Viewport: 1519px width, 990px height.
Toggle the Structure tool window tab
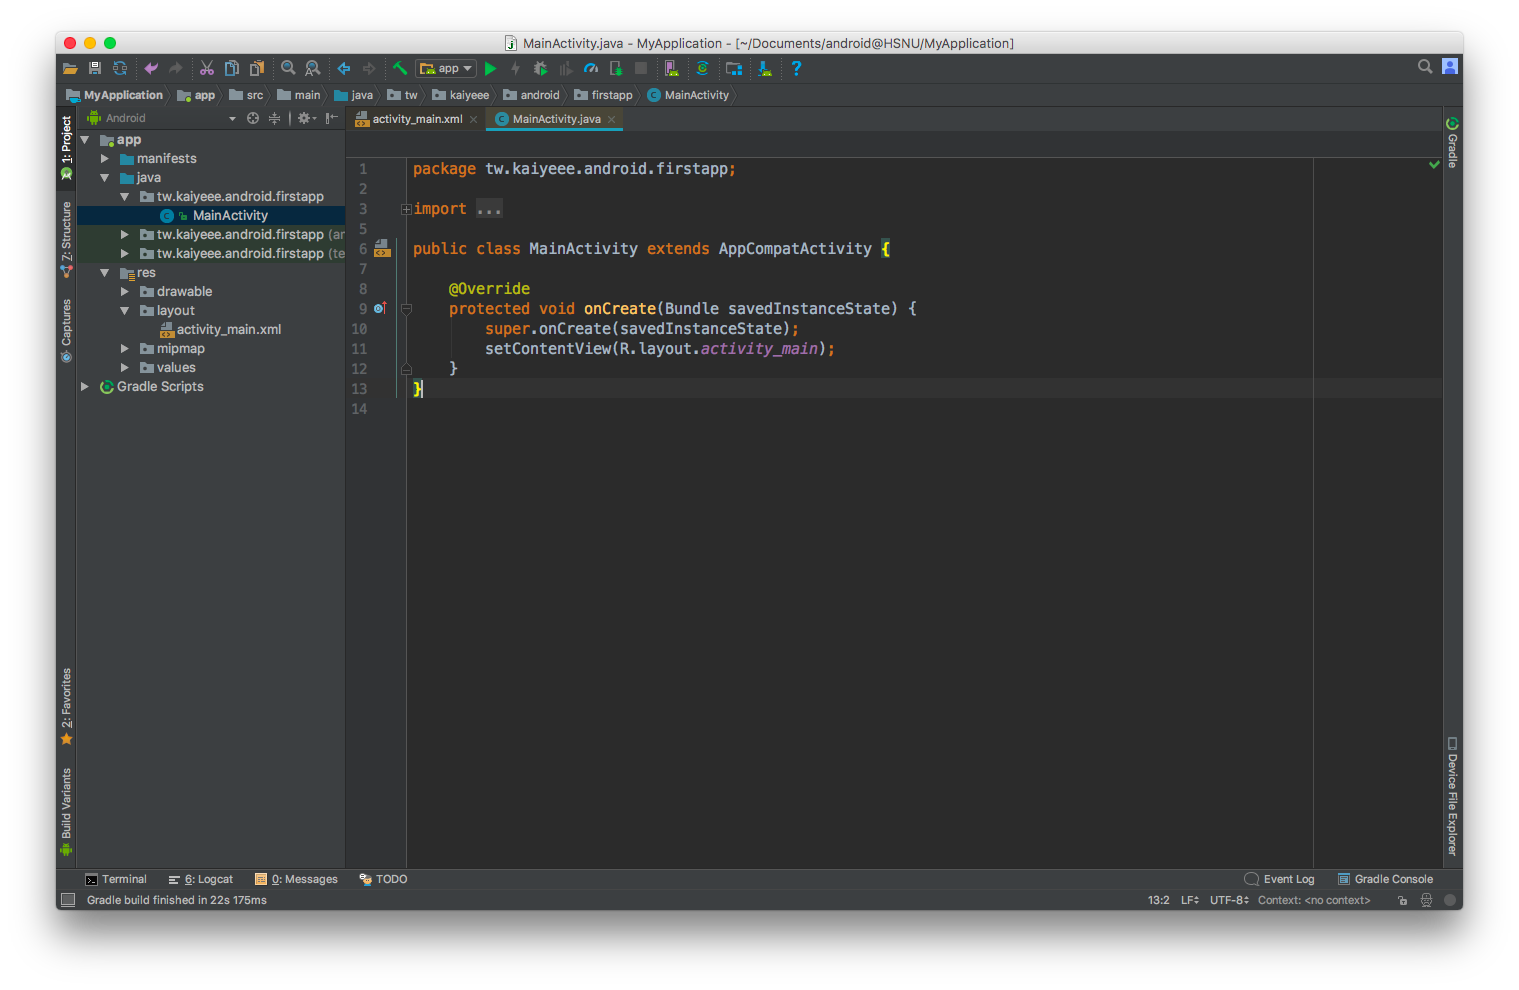tap(66, 240)
